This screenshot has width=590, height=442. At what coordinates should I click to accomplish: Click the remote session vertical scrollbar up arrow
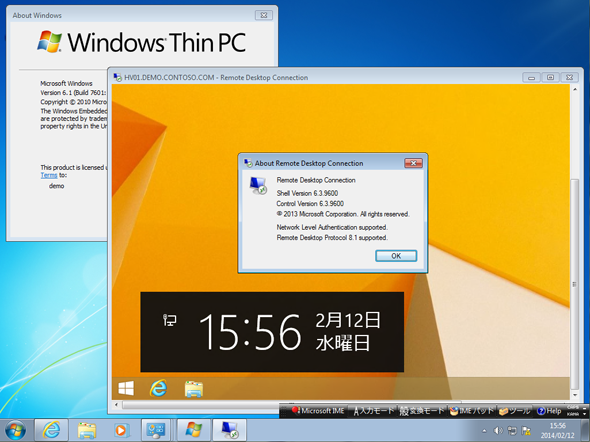click(x=575, y=90)
